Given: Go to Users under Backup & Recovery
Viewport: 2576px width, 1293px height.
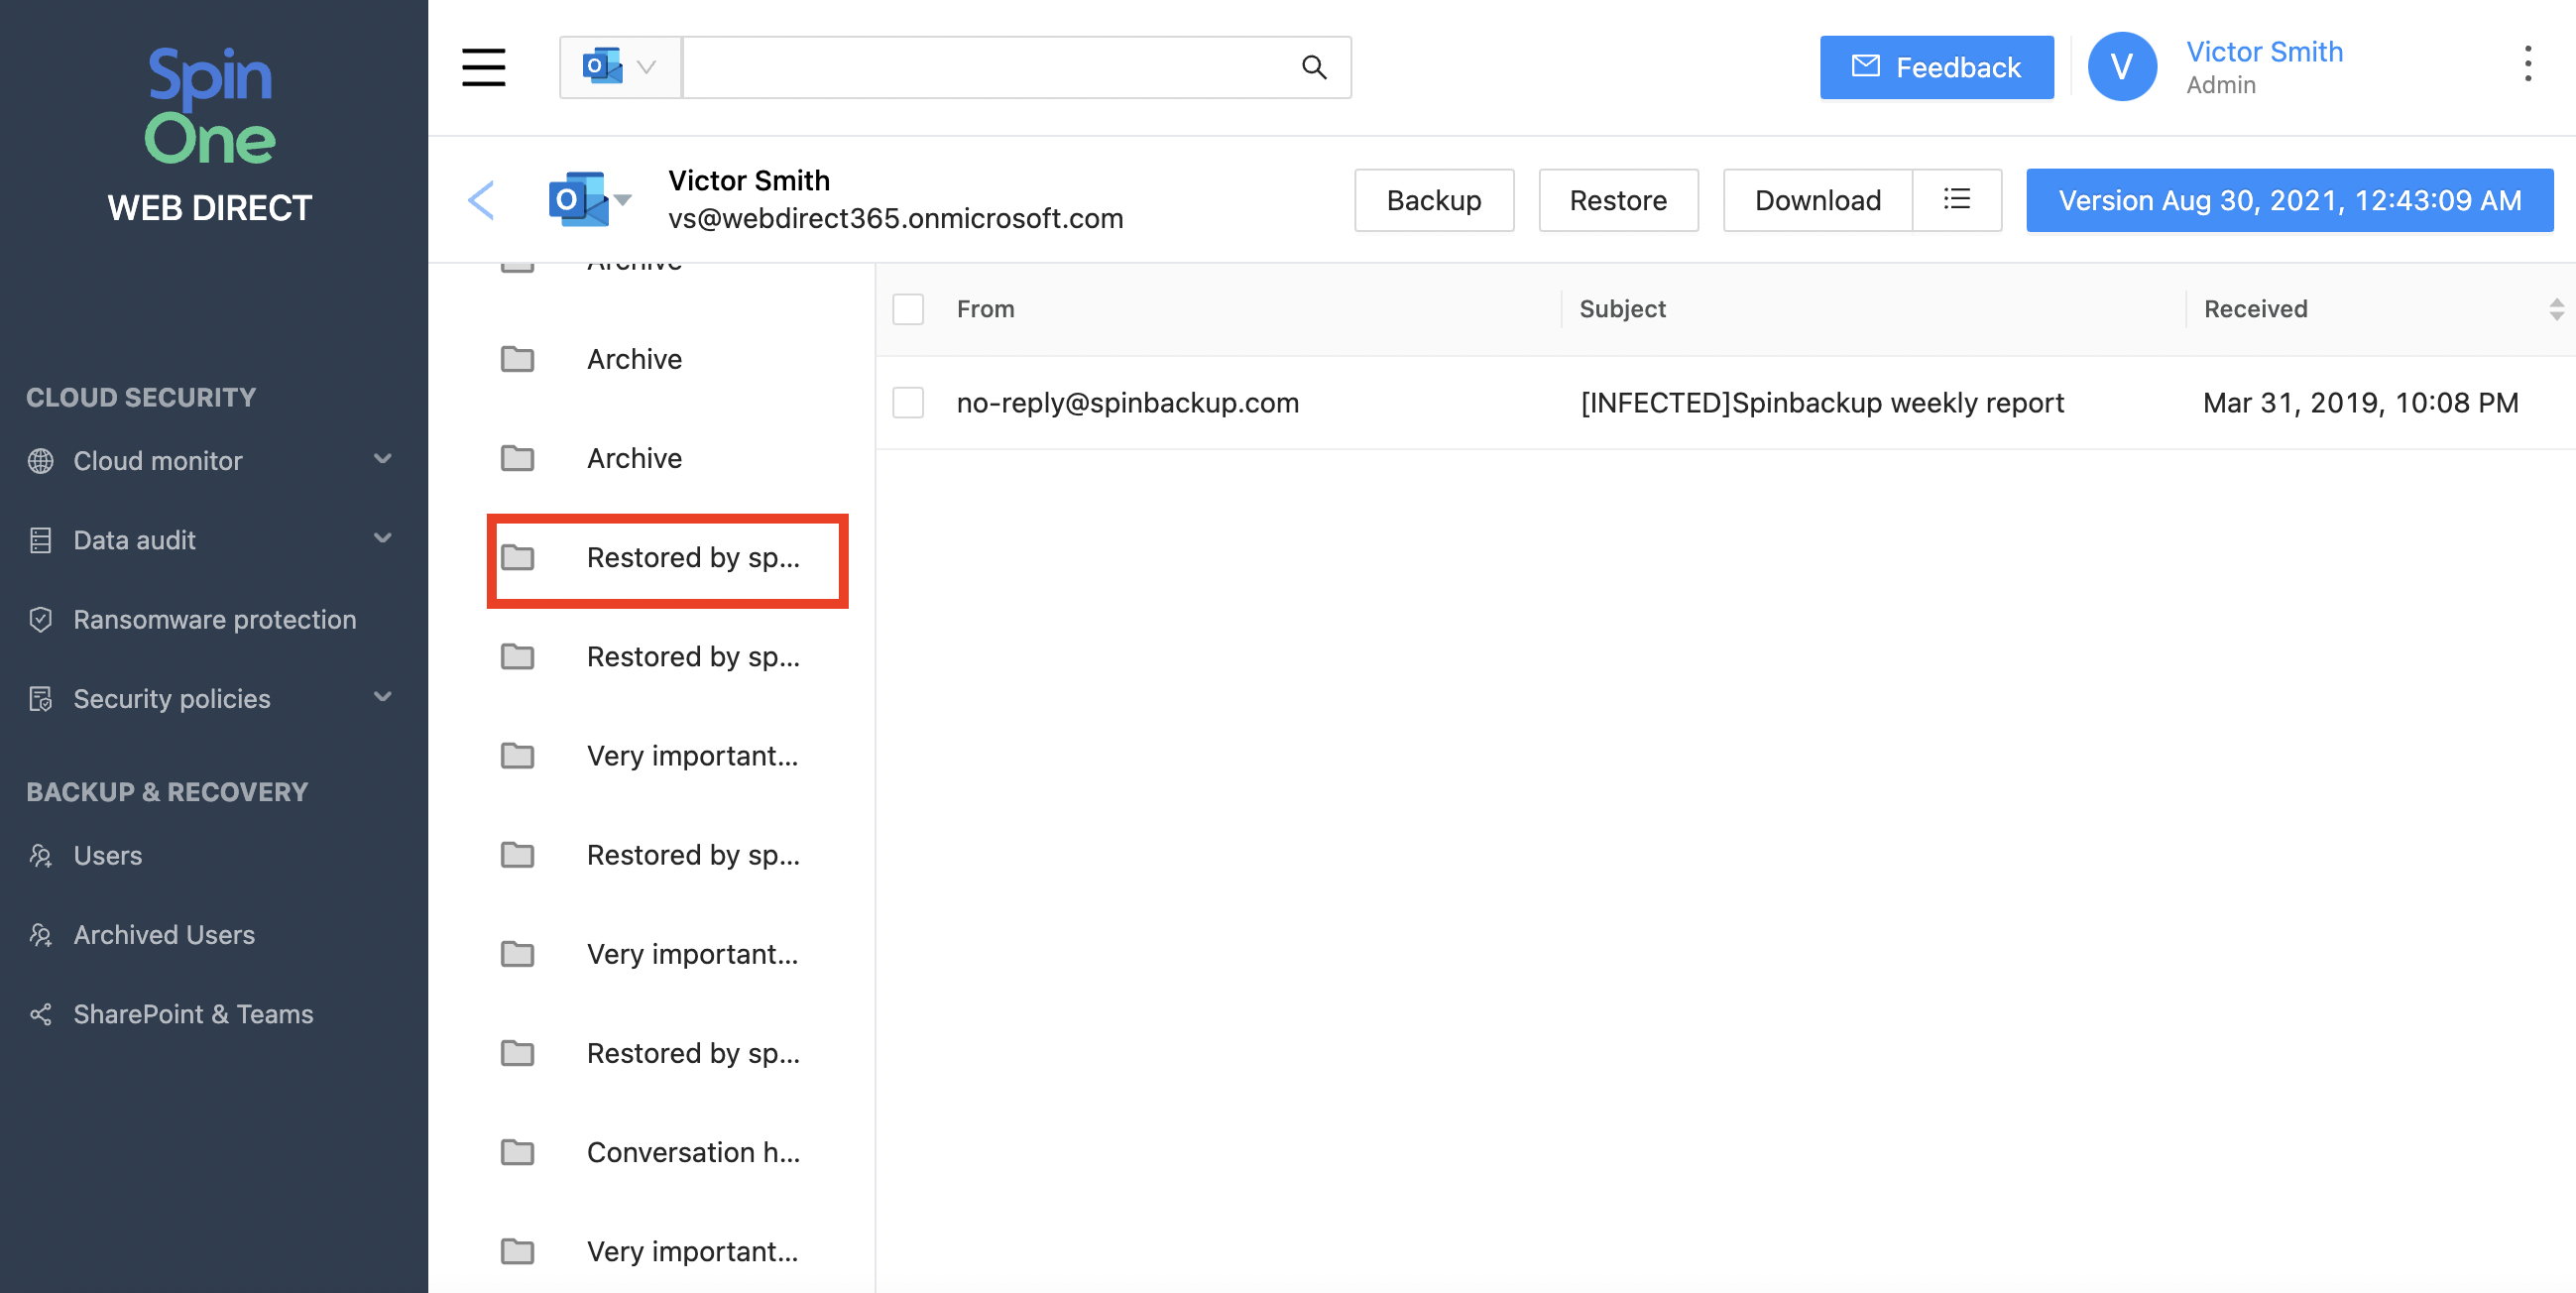Looking at the screenshot, I should [x=107, y=855].
